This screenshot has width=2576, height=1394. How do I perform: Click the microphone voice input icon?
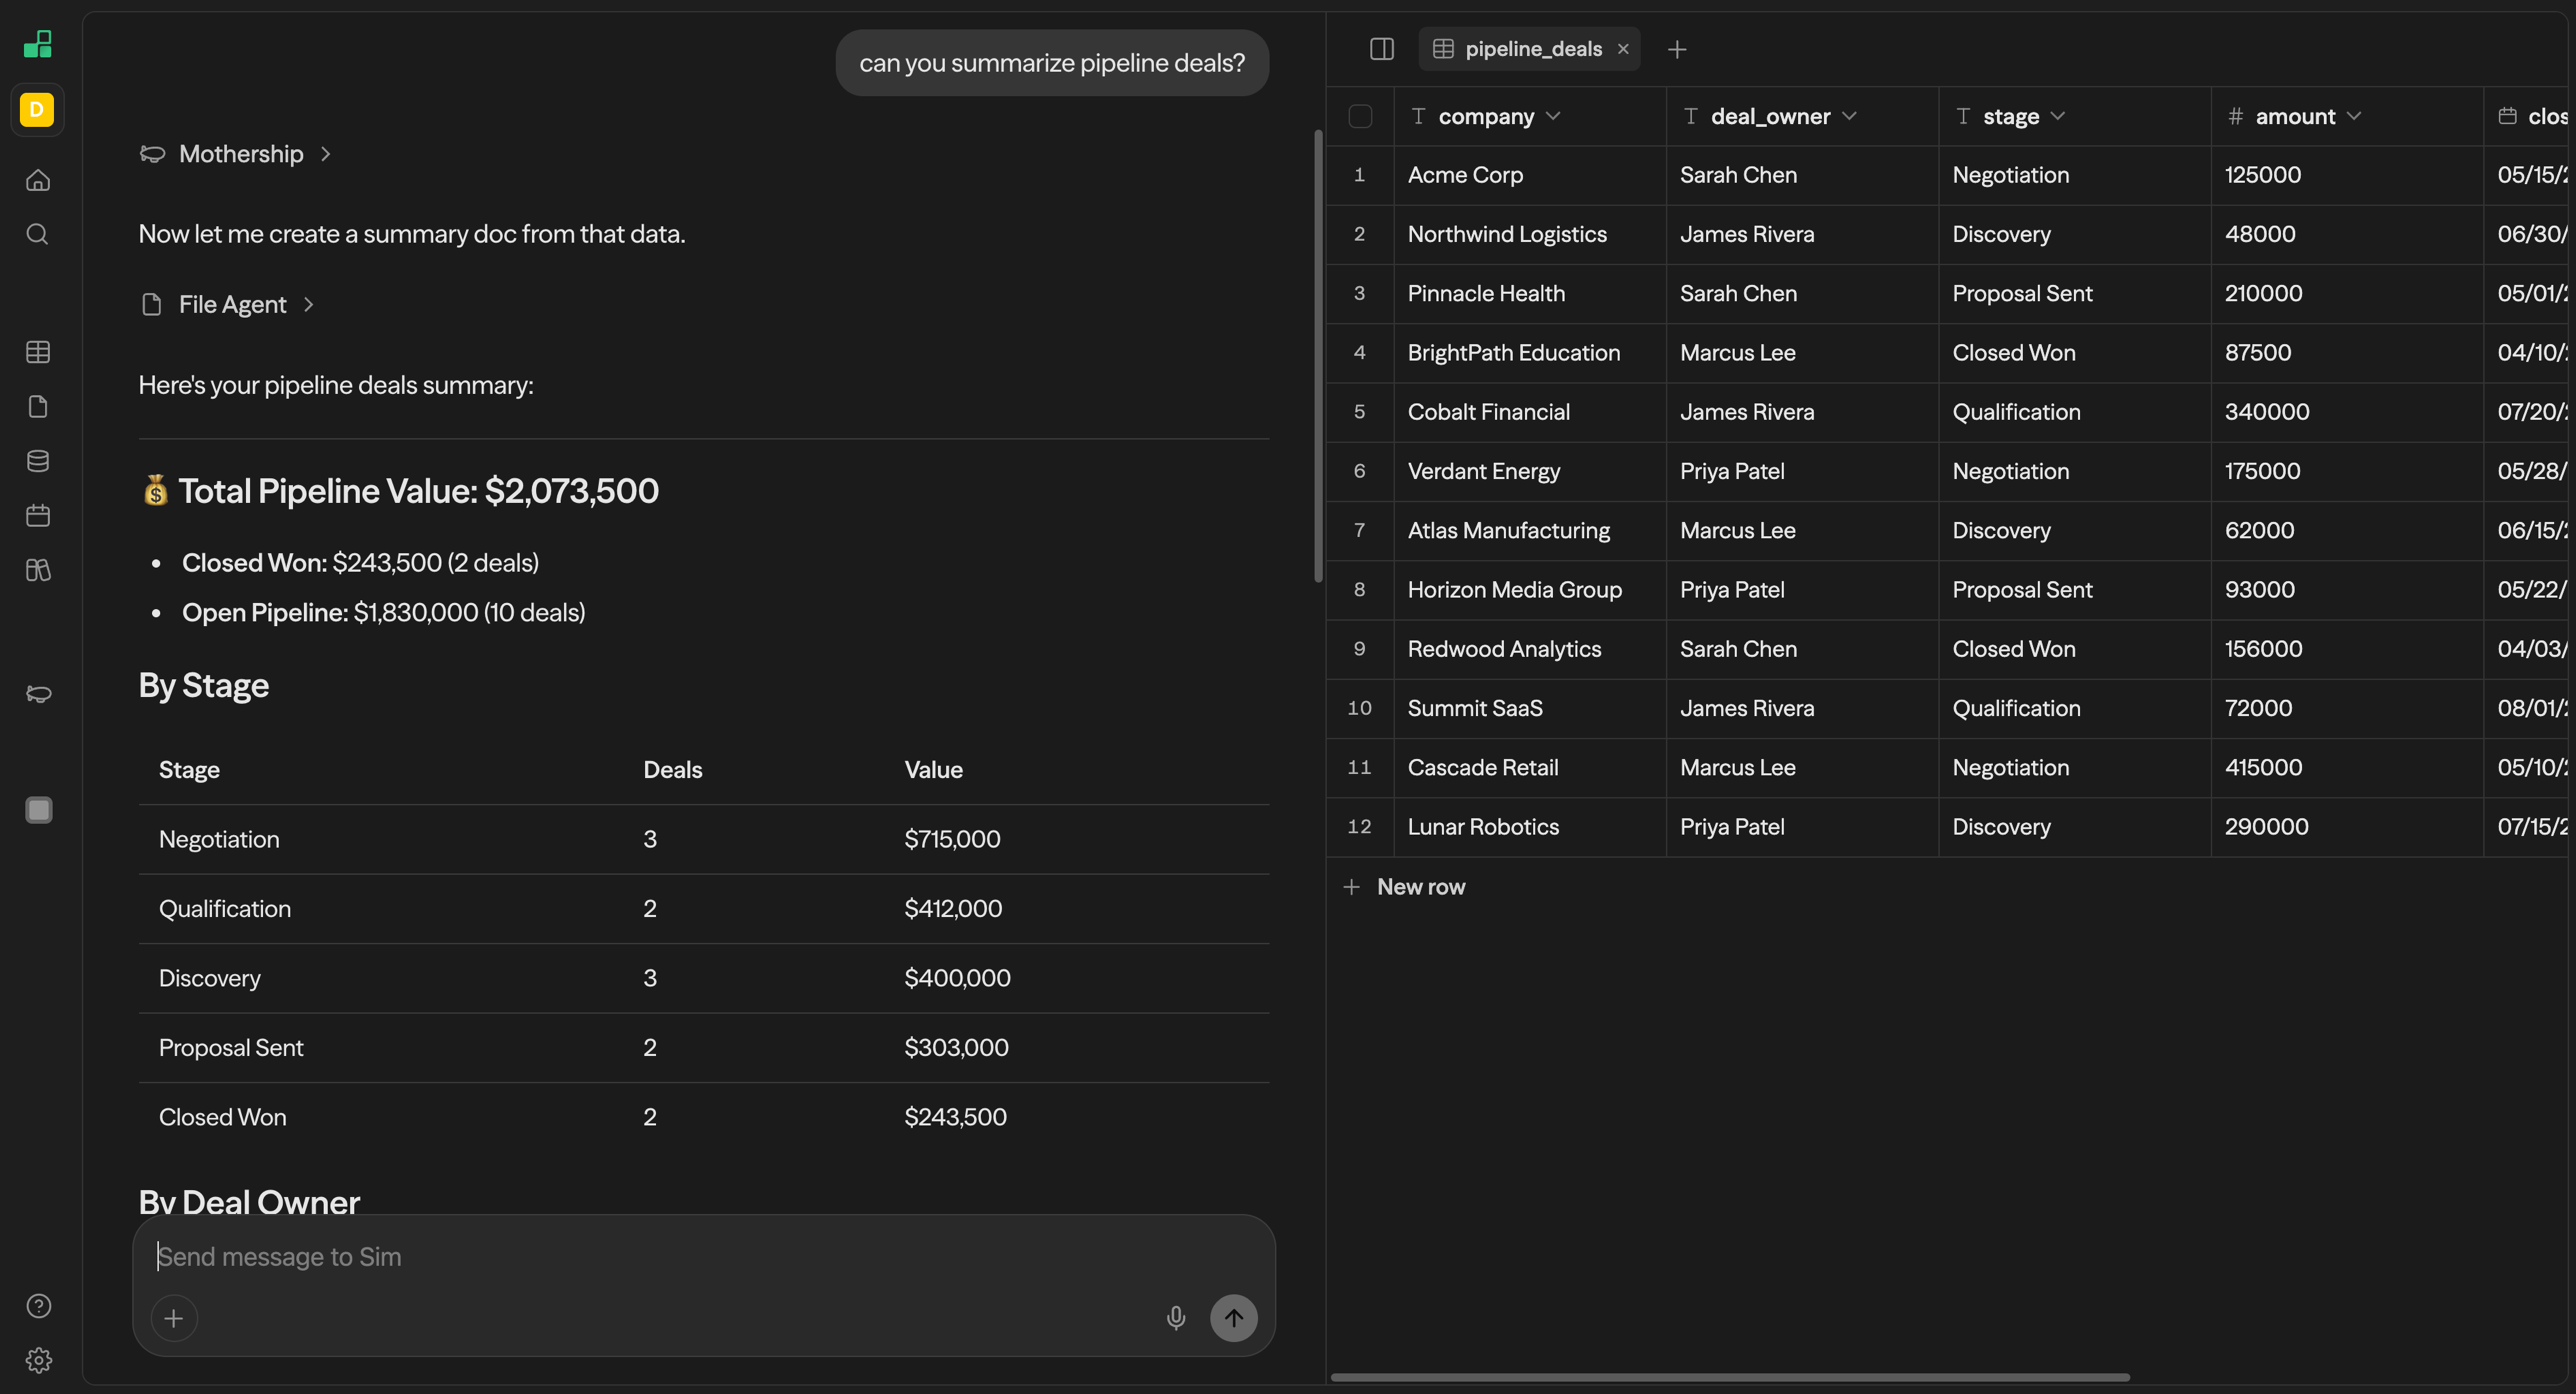[x=1176, y=1318]
